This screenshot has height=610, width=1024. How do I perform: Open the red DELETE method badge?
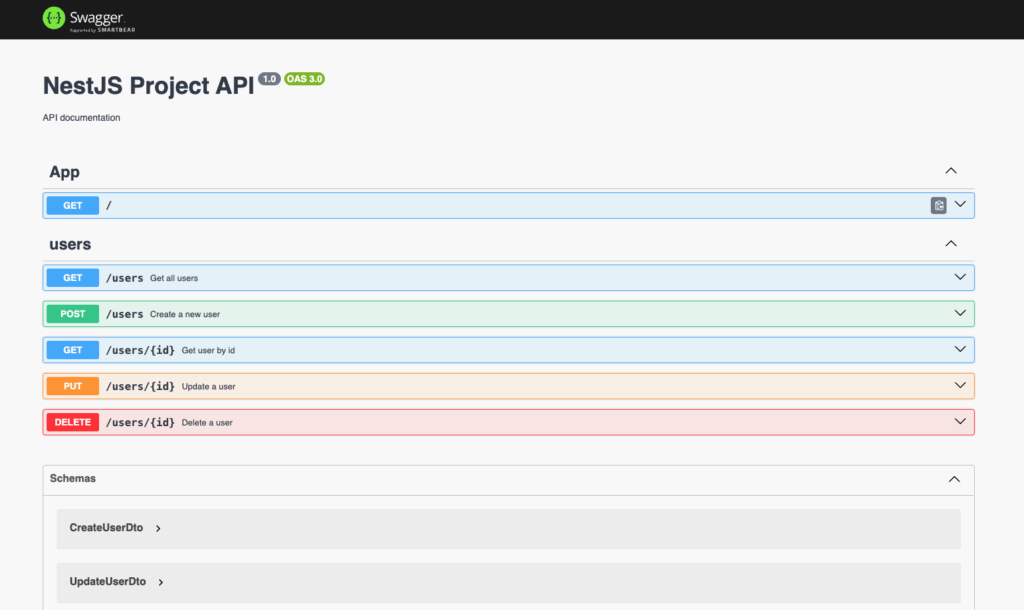pyautogui.click(x=73, y=422)
